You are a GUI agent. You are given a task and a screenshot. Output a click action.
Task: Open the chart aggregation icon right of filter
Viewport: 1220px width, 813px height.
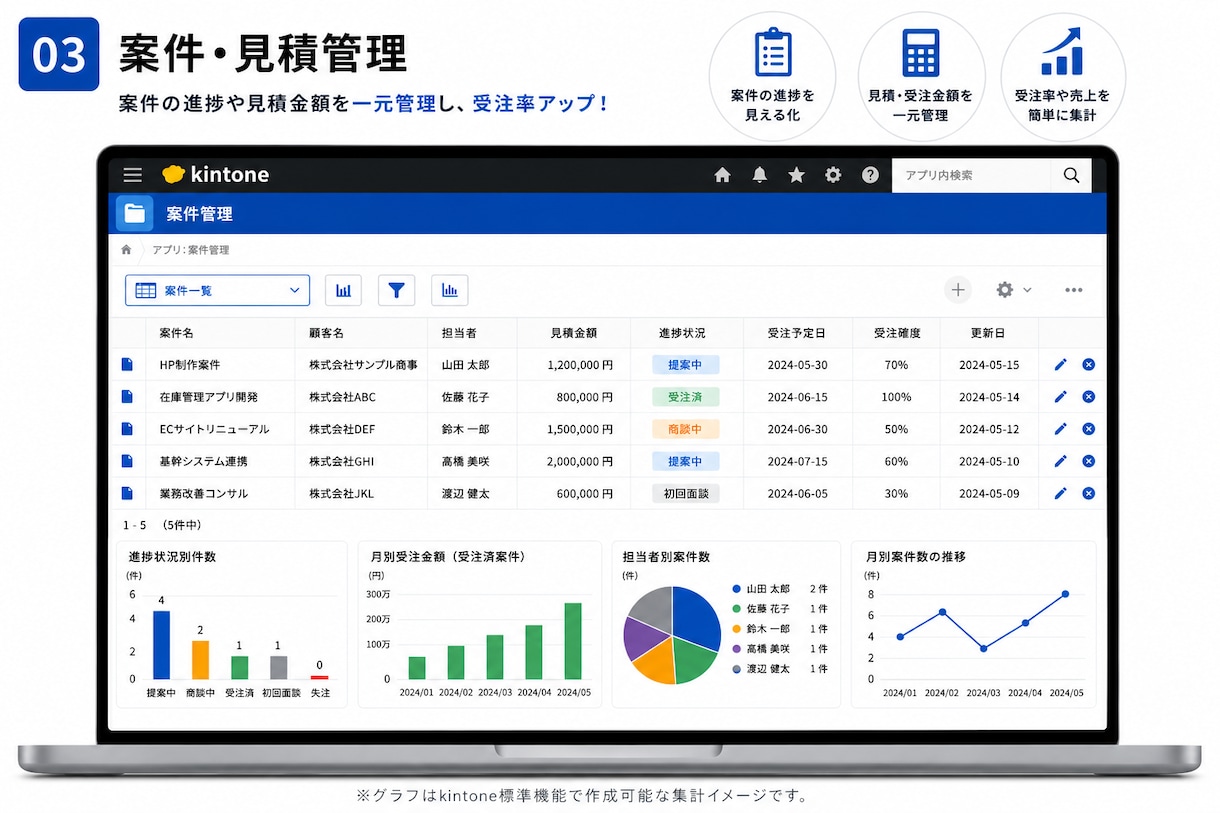(450, 290)
